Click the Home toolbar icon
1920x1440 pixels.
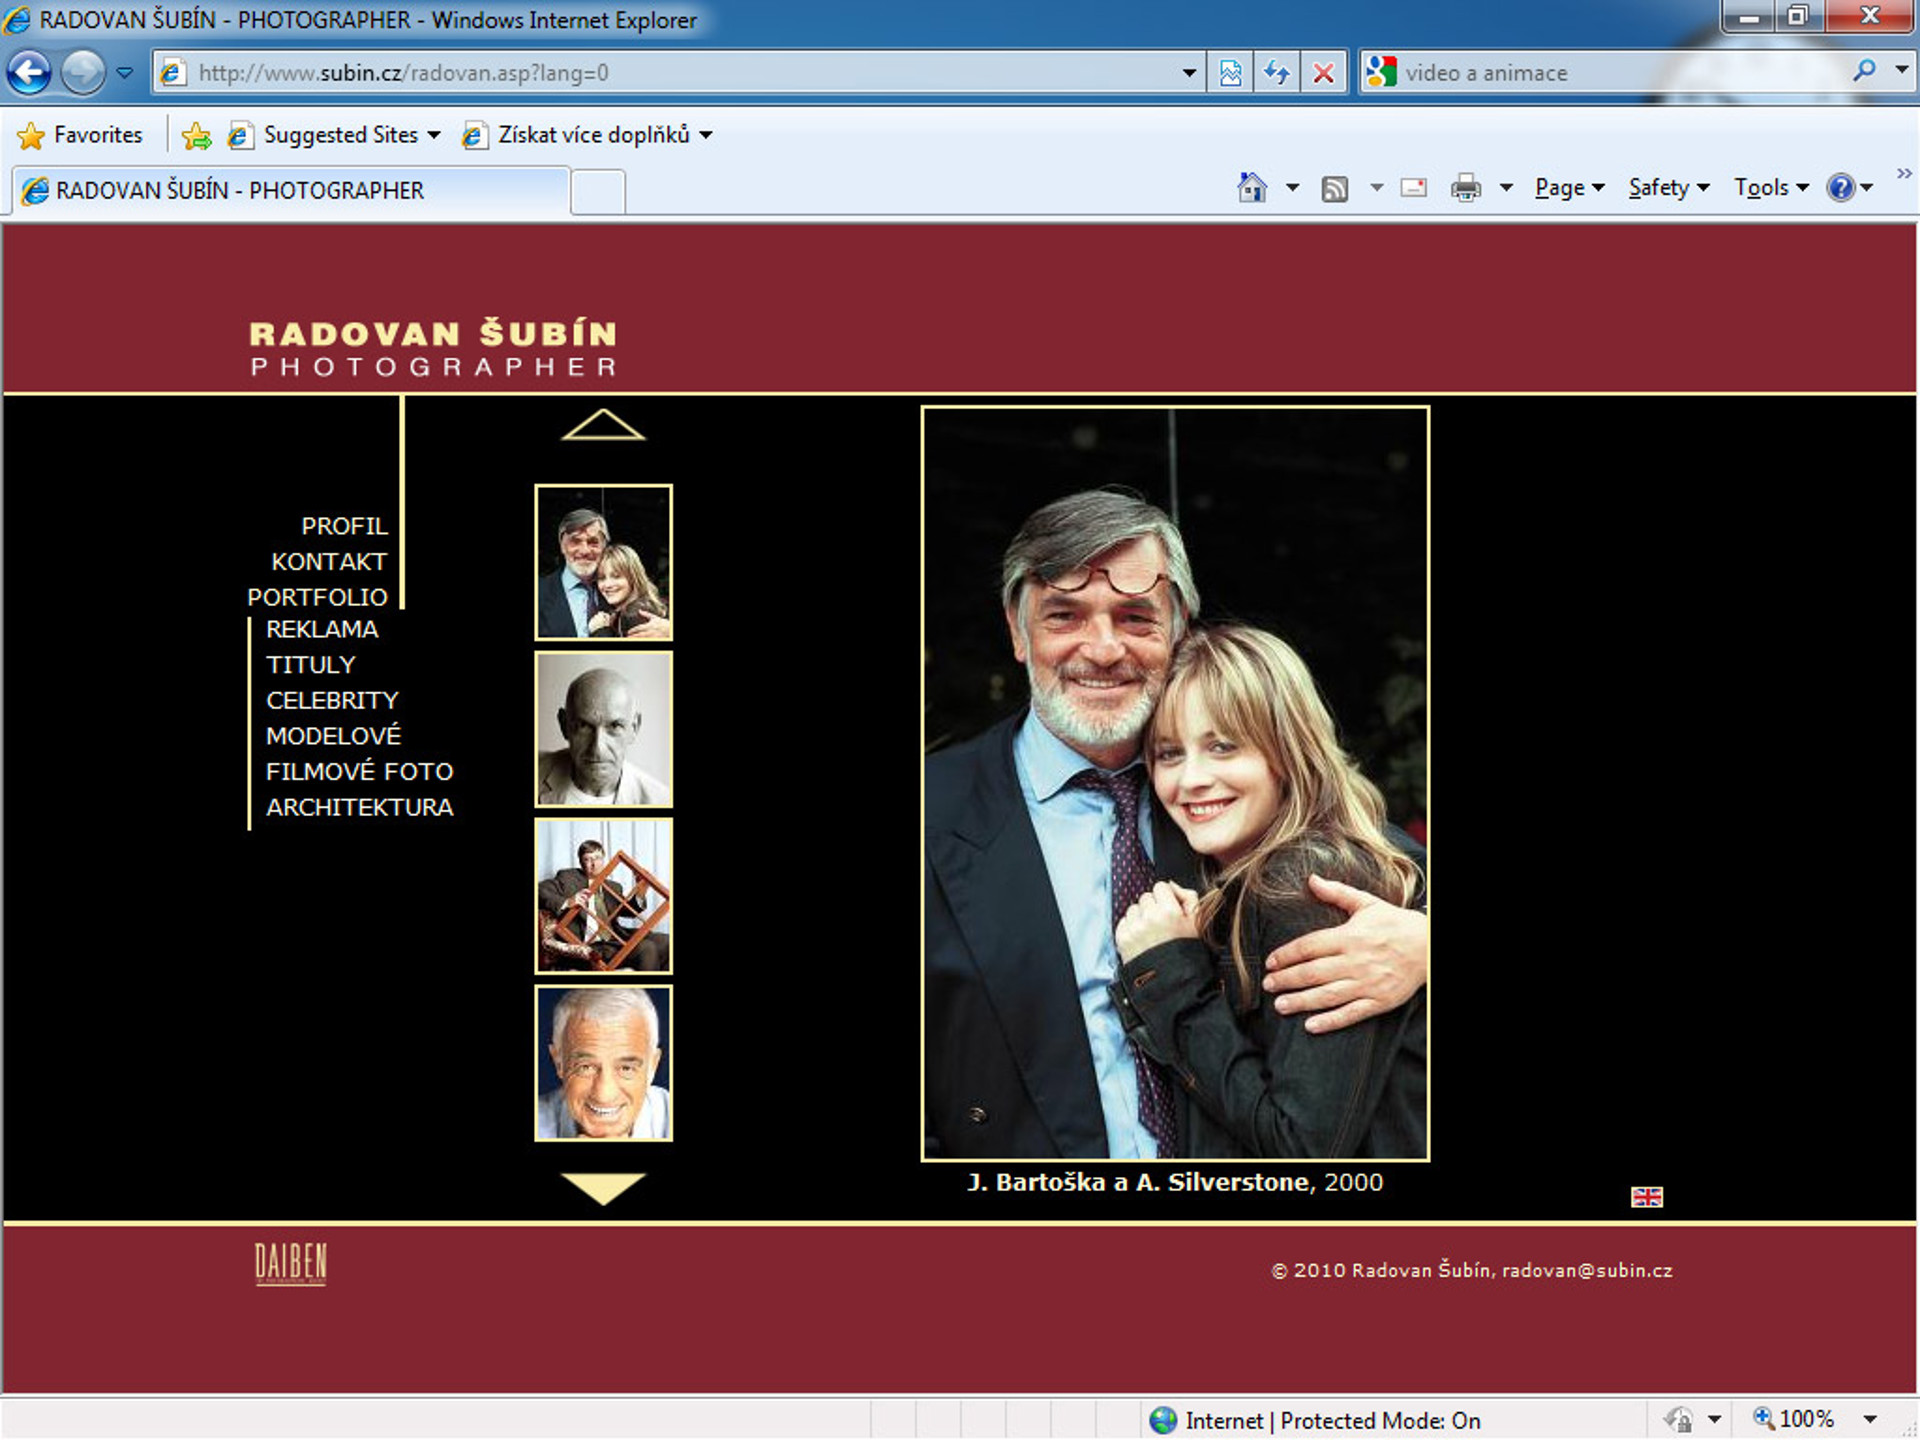point(1251,187)
